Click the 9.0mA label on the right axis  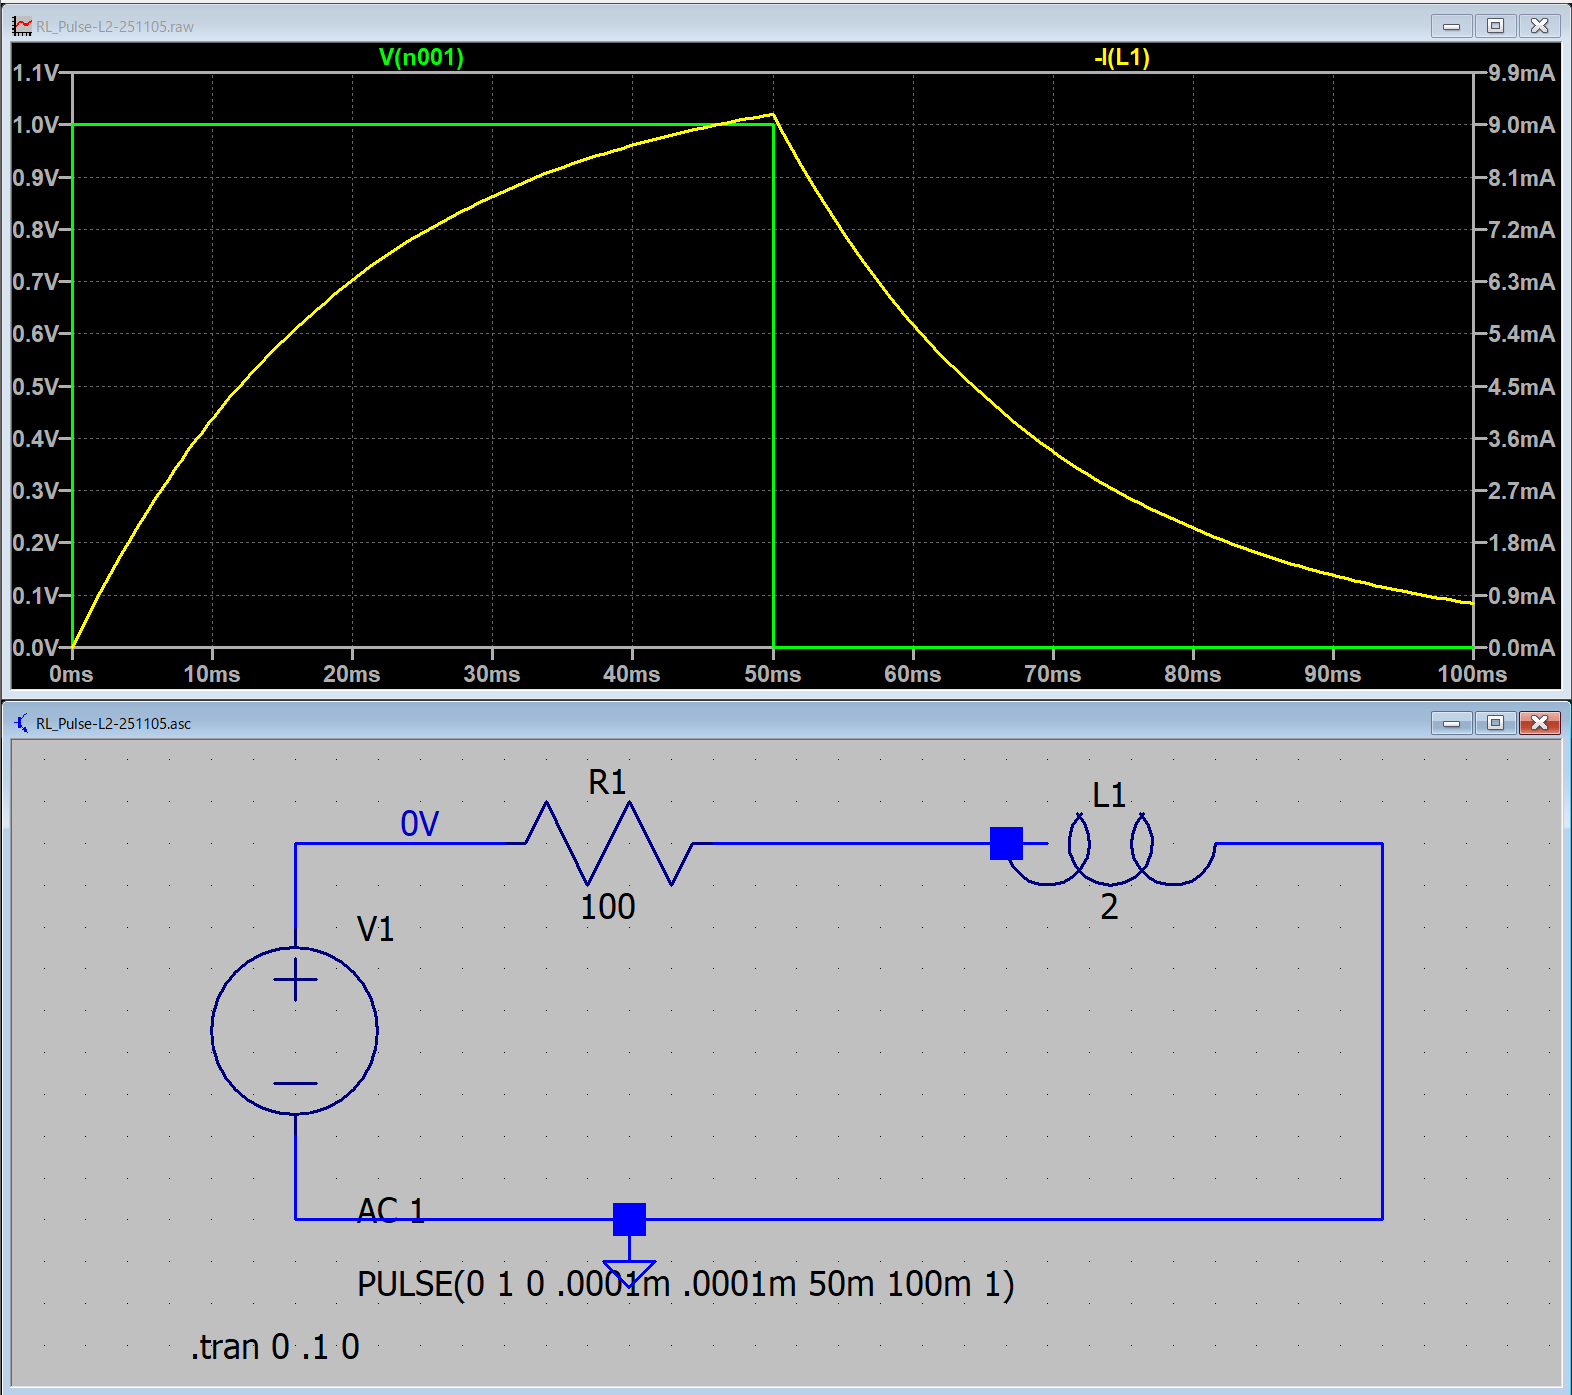click(x=1520, y=125)
